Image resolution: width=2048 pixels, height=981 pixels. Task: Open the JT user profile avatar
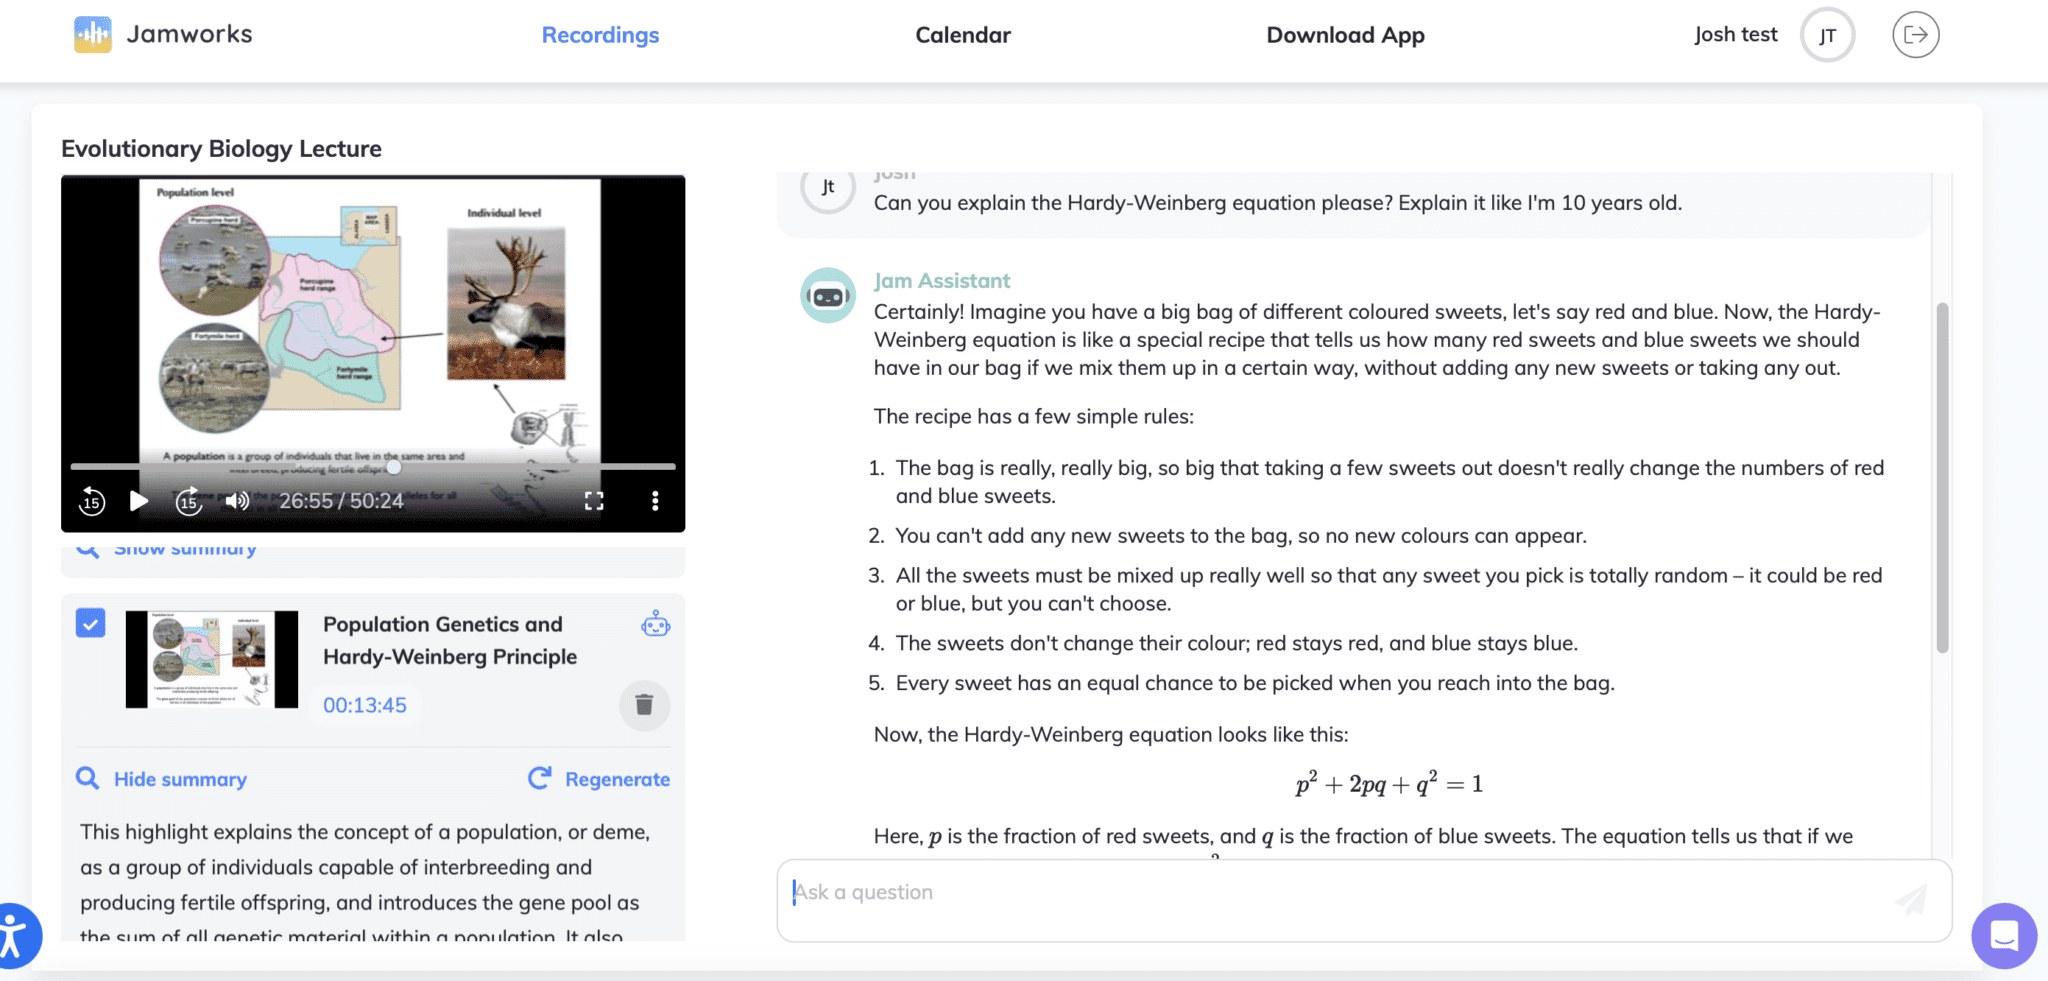1827,36
